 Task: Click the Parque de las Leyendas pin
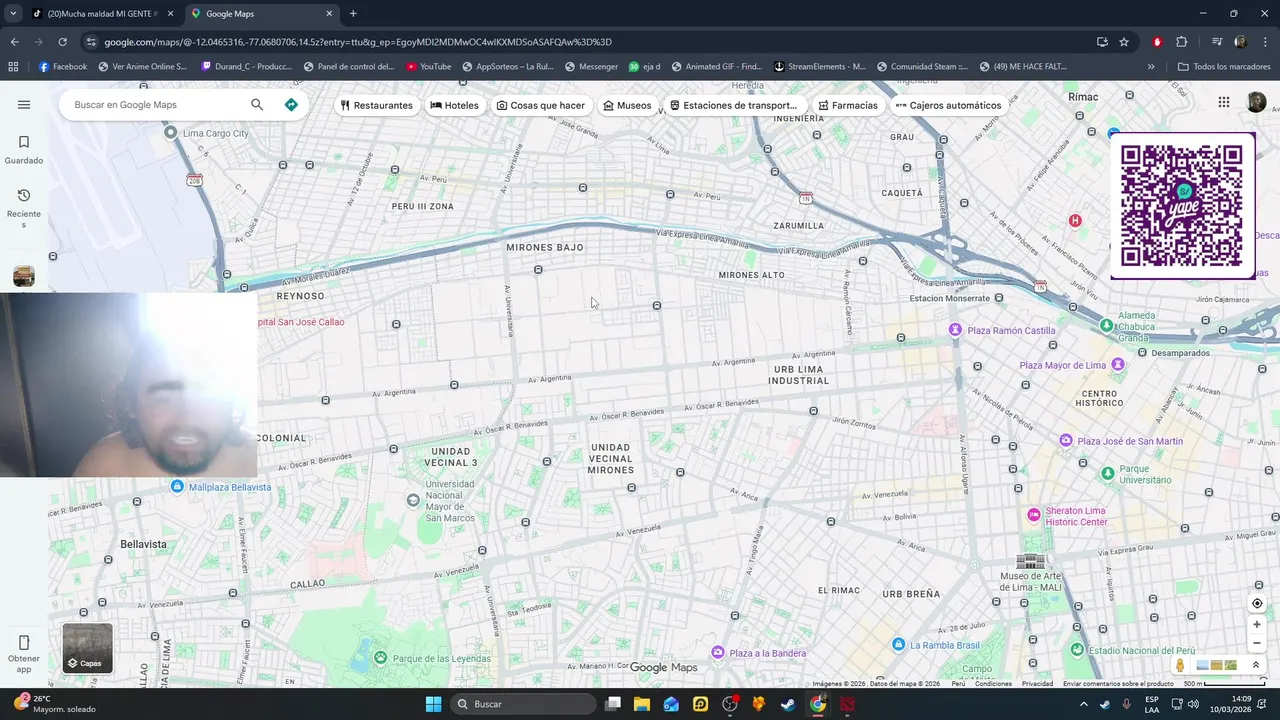[380, 657]
